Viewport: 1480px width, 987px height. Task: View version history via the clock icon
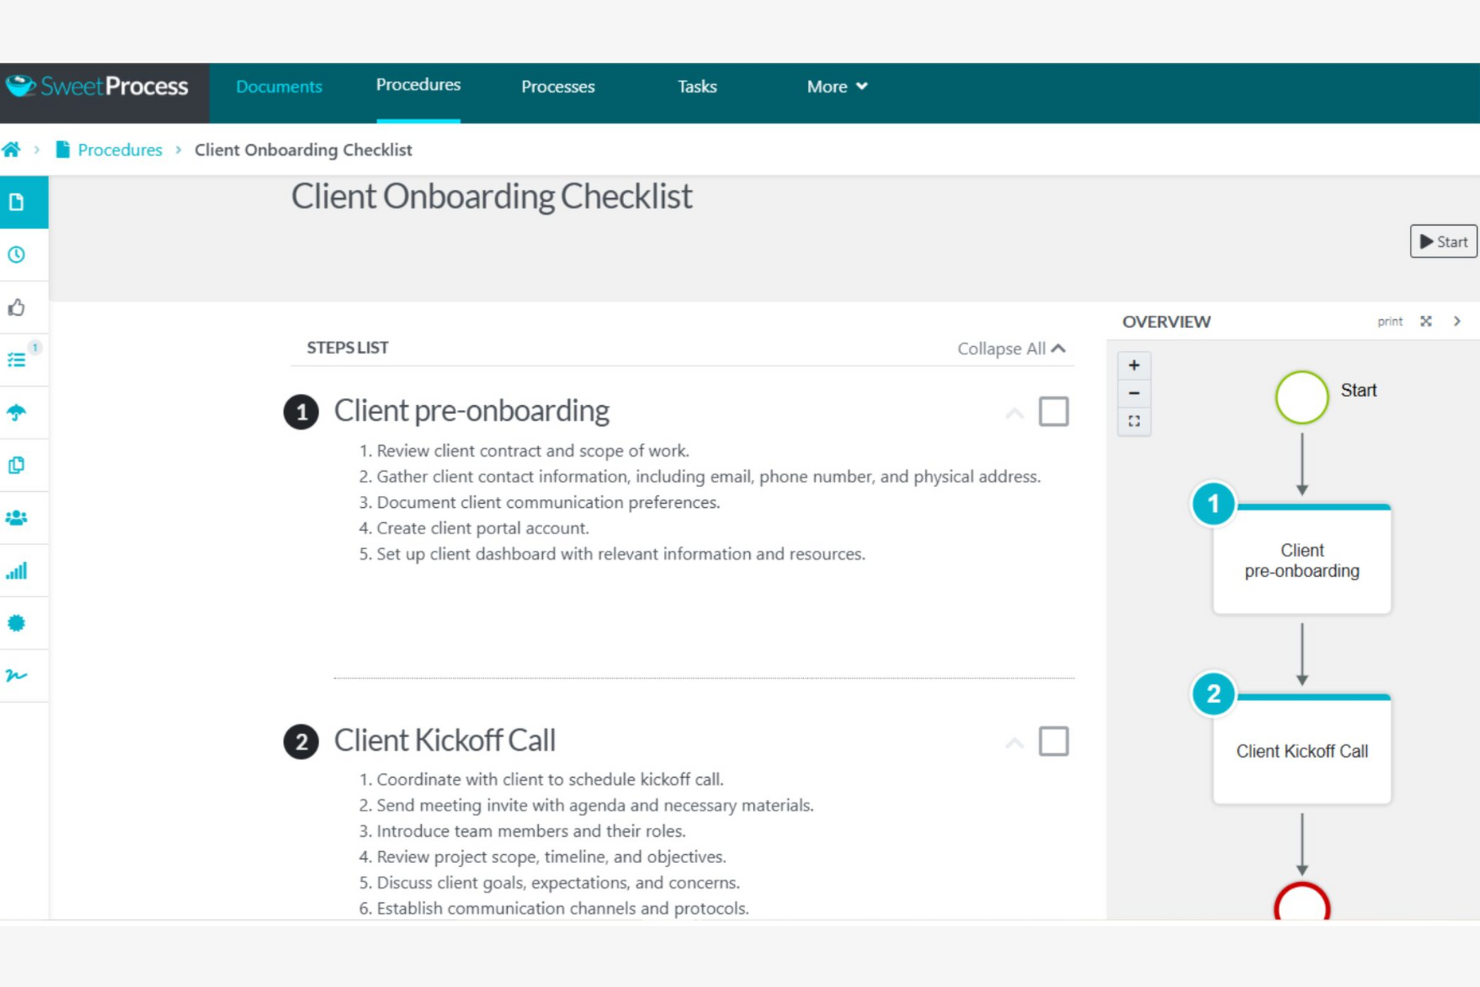[16, 255]
